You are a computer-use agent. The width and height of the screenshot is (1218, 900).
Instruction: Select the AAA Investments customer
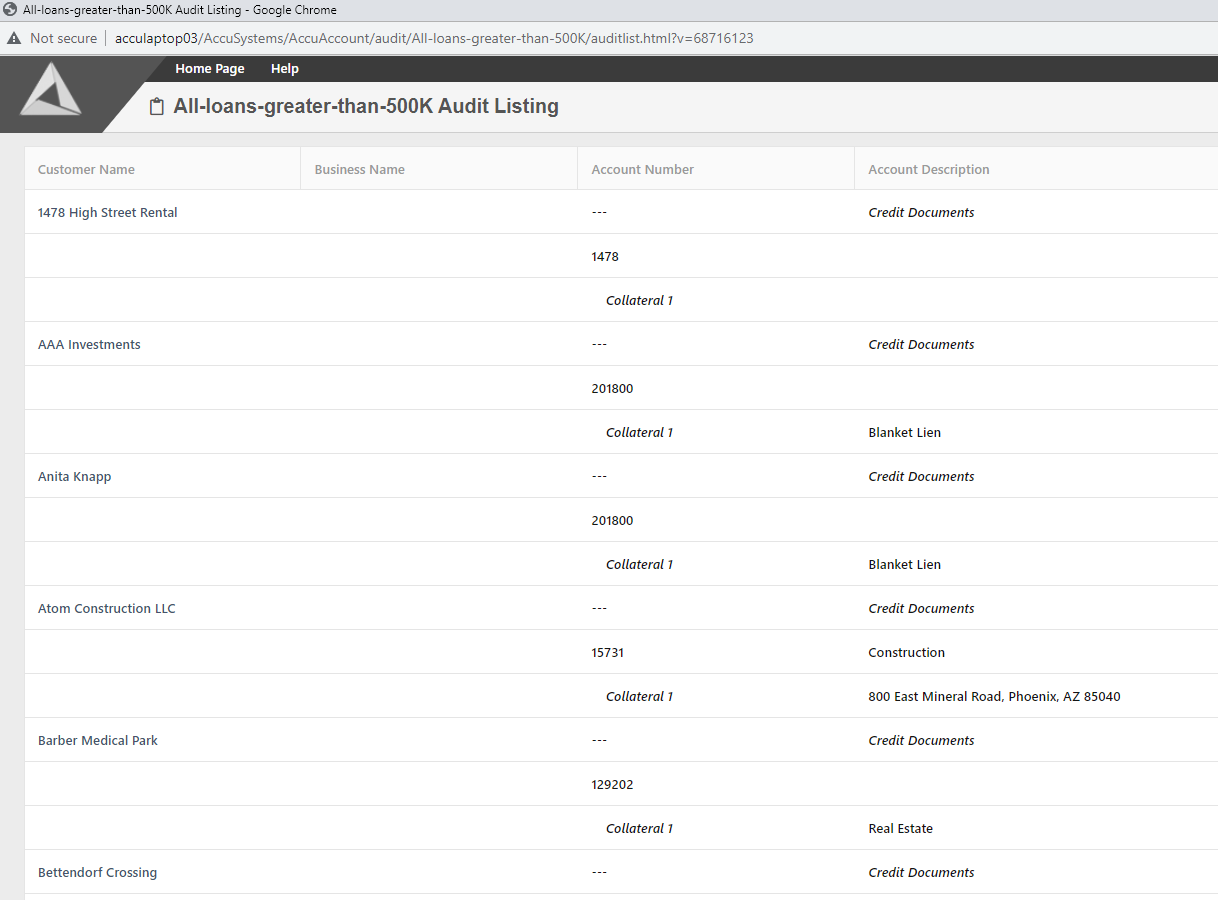click(89, 345)
